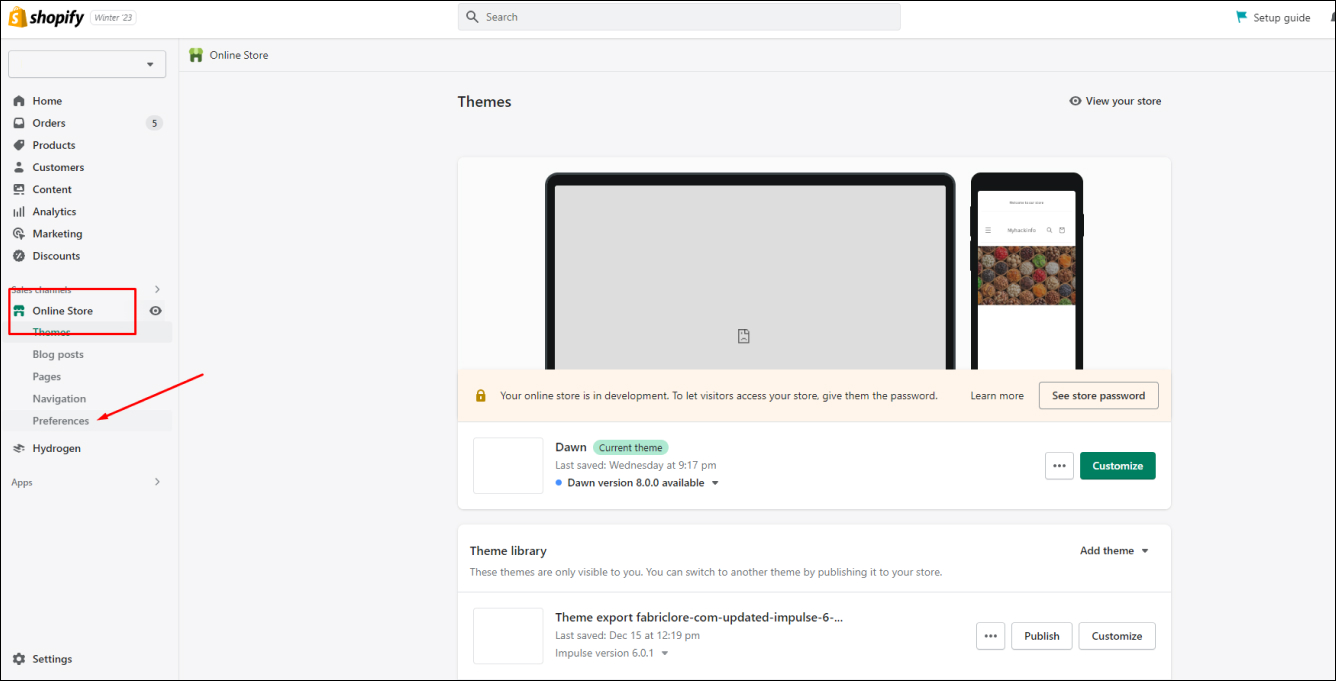Click the orders count badge 5

(153, 123)
